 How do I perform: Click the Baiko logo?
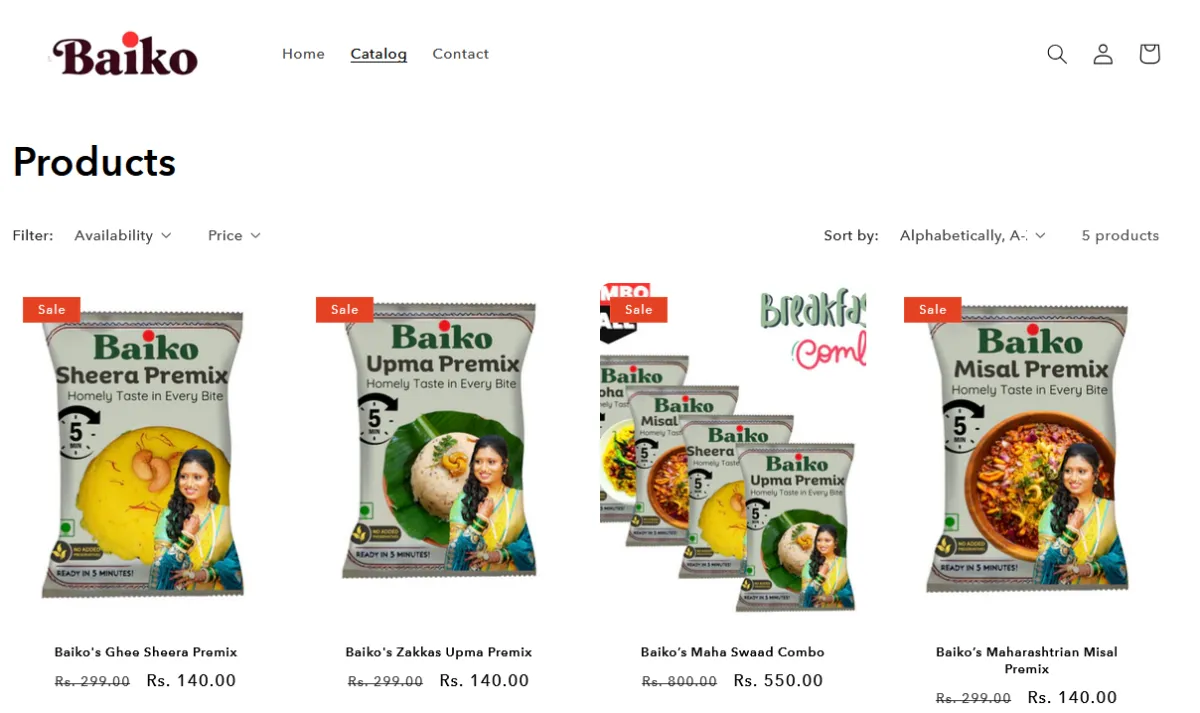125,55
